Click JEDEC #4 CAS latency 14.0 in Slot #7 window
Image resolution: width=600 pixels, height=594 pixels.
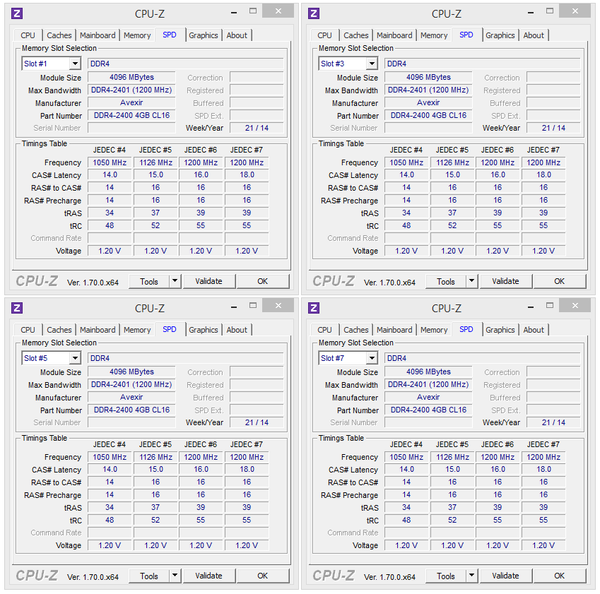click(x=406, y=469)
